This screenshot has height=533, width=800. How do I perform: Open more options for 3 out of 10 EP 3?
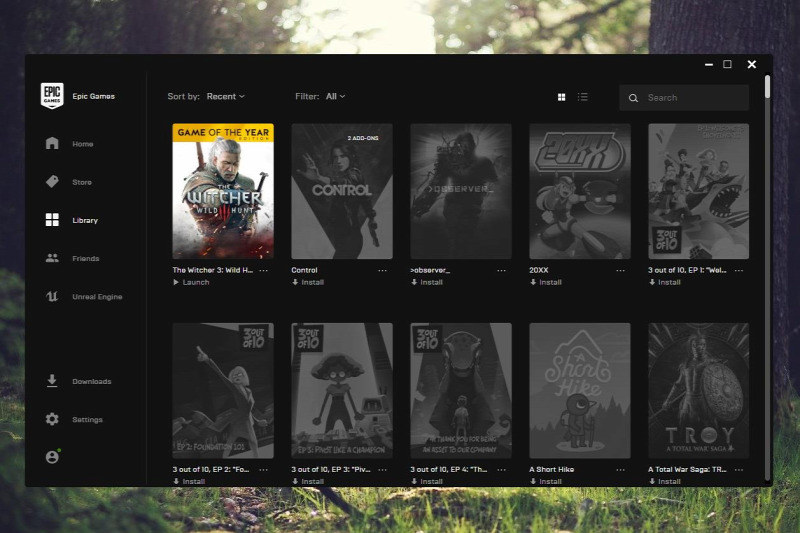click(x=383, y=470)
